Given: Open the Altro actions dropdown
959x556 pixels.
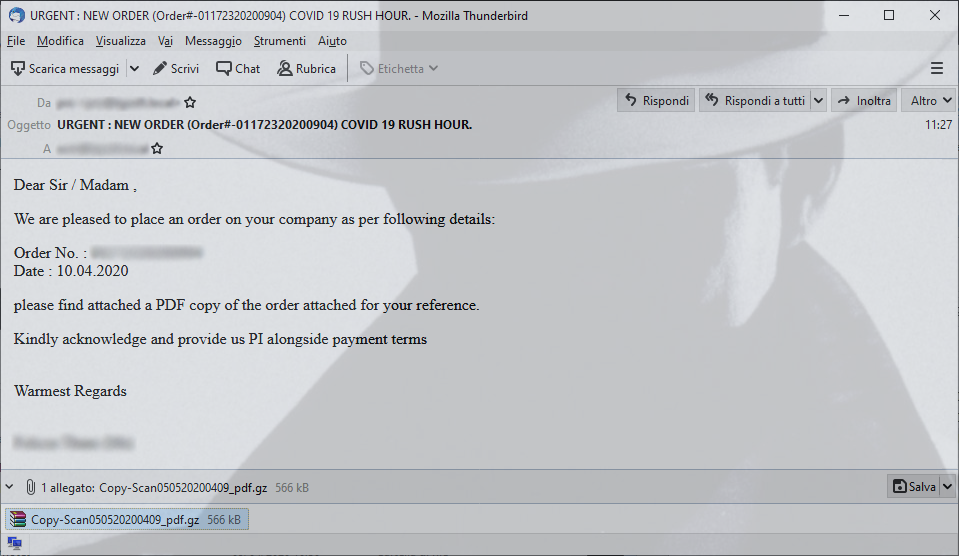Looking at the screenshot, I should pos(930,100).
